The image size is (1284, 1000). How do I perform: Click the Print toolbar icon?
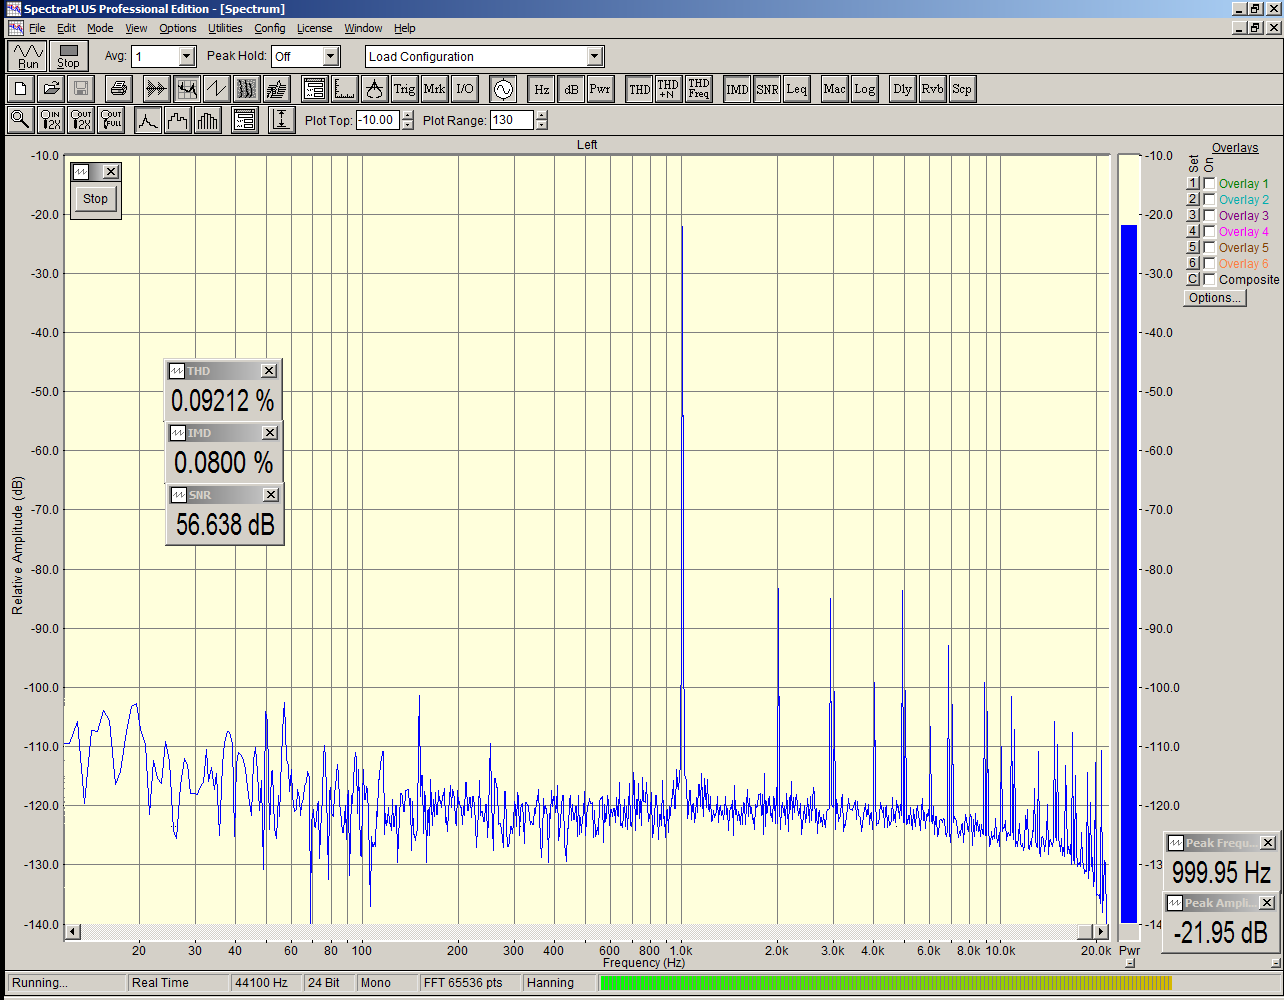click(119, 89)
